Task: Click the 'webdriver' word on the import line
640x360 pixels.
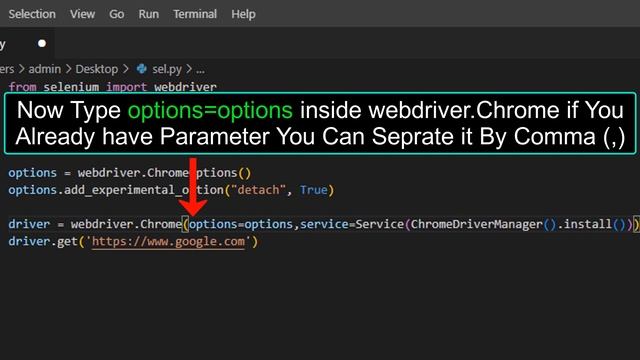Action: [x=185, y=87]
